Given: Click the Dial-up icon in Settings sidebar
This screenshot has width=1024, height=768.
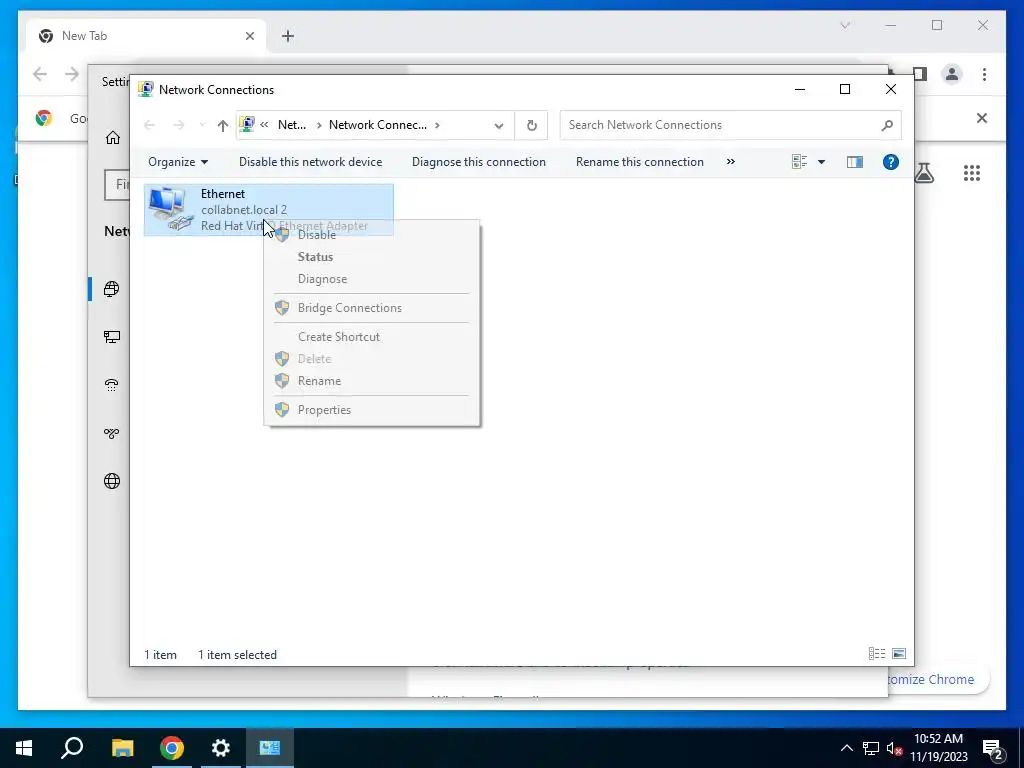Looking at the screenshot, I should 112,385.
